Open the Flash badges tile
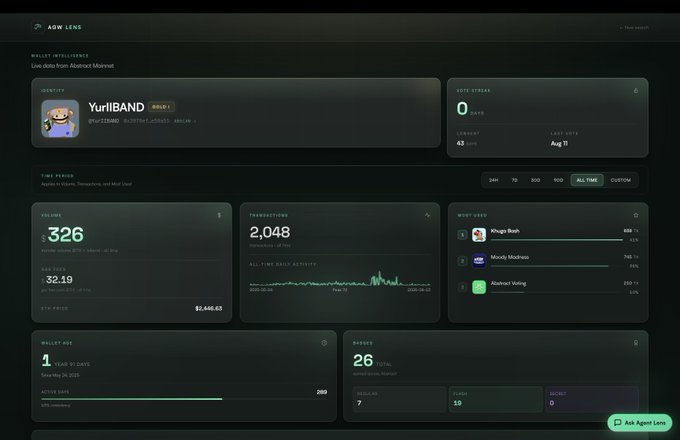Screen dimensions: 680x440 click(496, 399)
